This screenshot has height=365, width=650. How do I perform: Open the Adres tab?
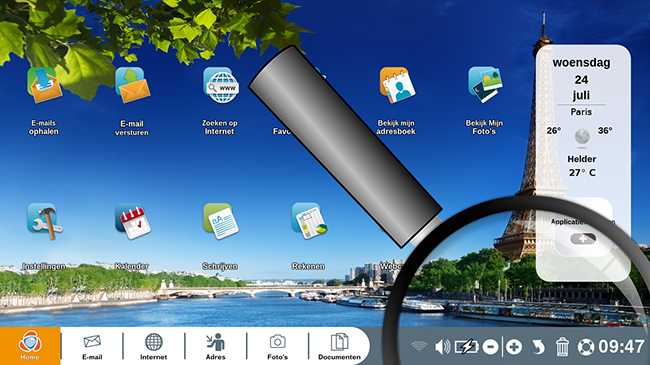coord(216,347)
